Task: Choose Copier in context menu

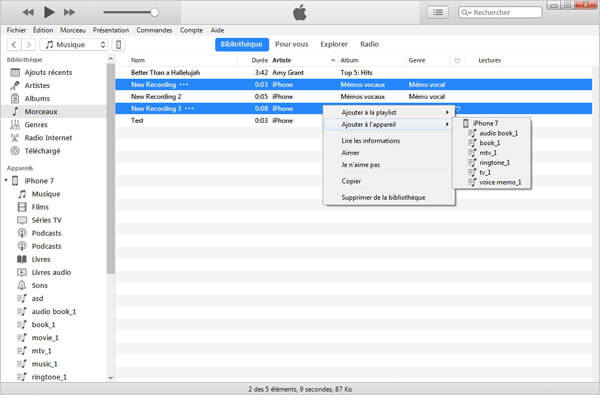Action: point(390,181)
